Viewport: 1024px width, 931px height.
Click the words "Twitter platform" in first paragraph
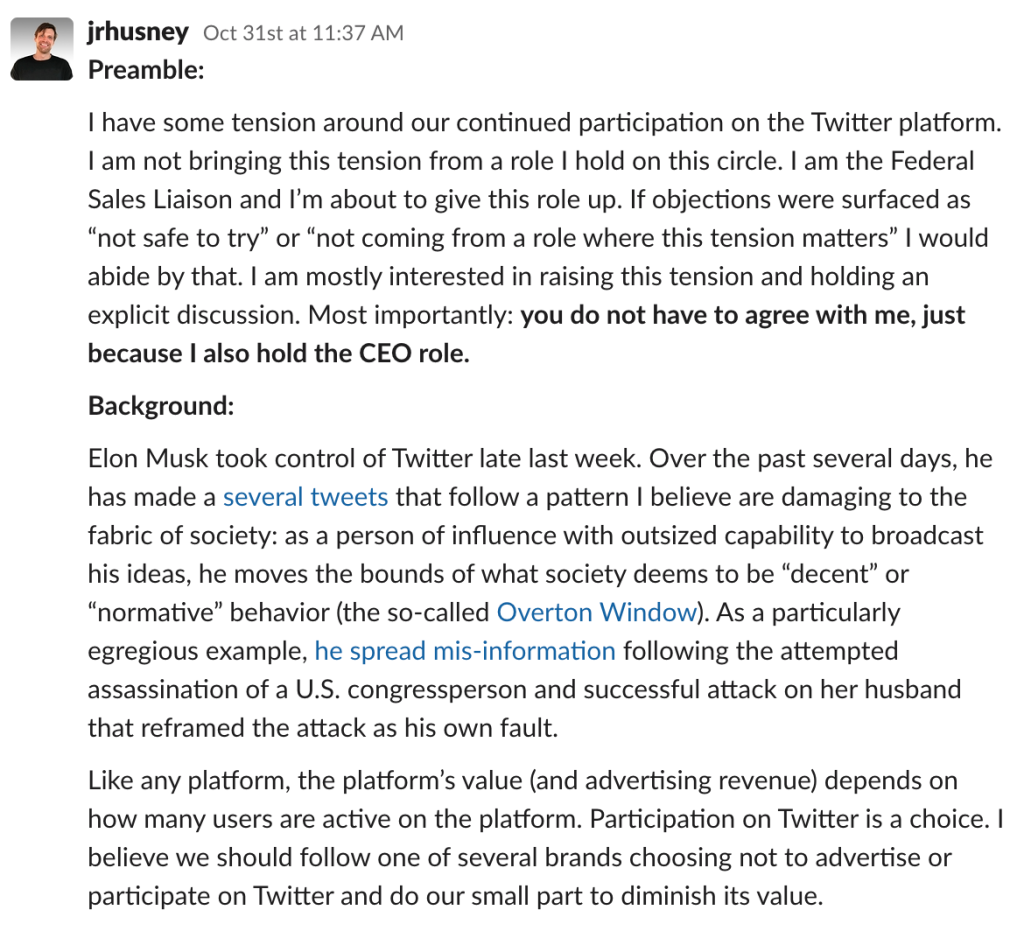coord(905,122)
